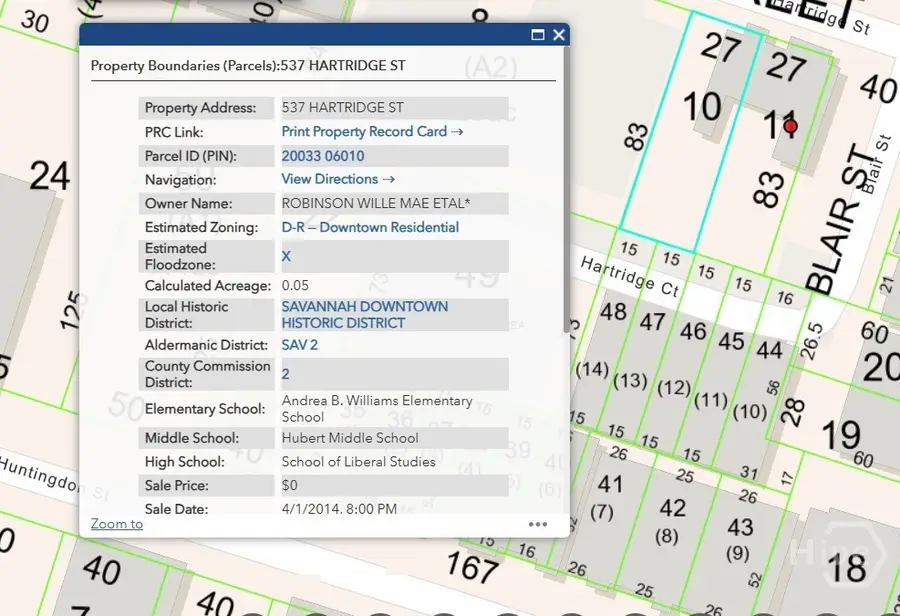This screenshot has height=616, width=900.
Task: View the Estimated Floodzone X details
Action: pyautogui.click(x=285, y=256)
